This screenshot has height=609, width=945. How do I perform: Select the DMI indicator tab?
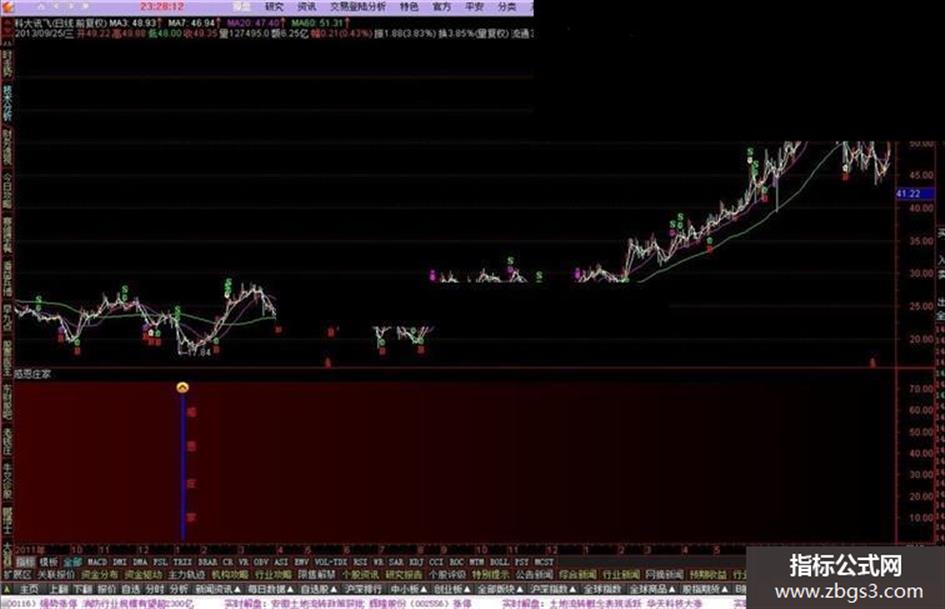click(119, 562)
